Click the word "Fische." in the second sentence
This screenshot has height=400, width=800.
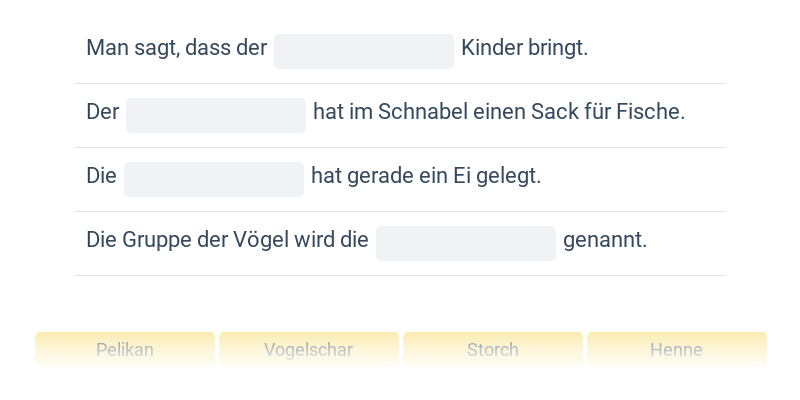651,112
